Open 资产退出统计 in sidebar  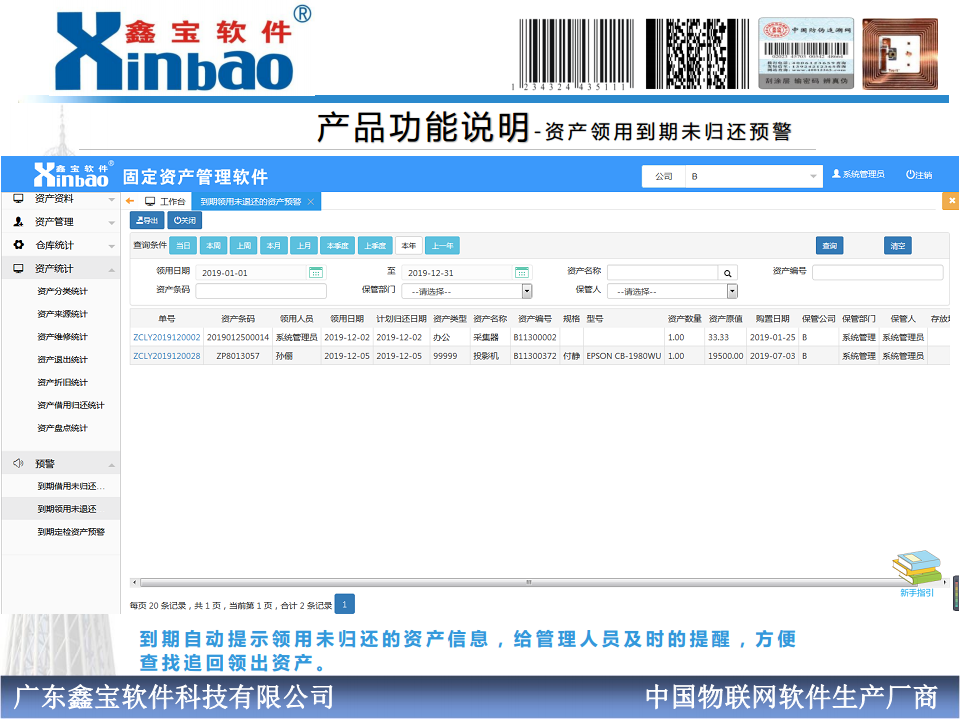click(62, 359)
